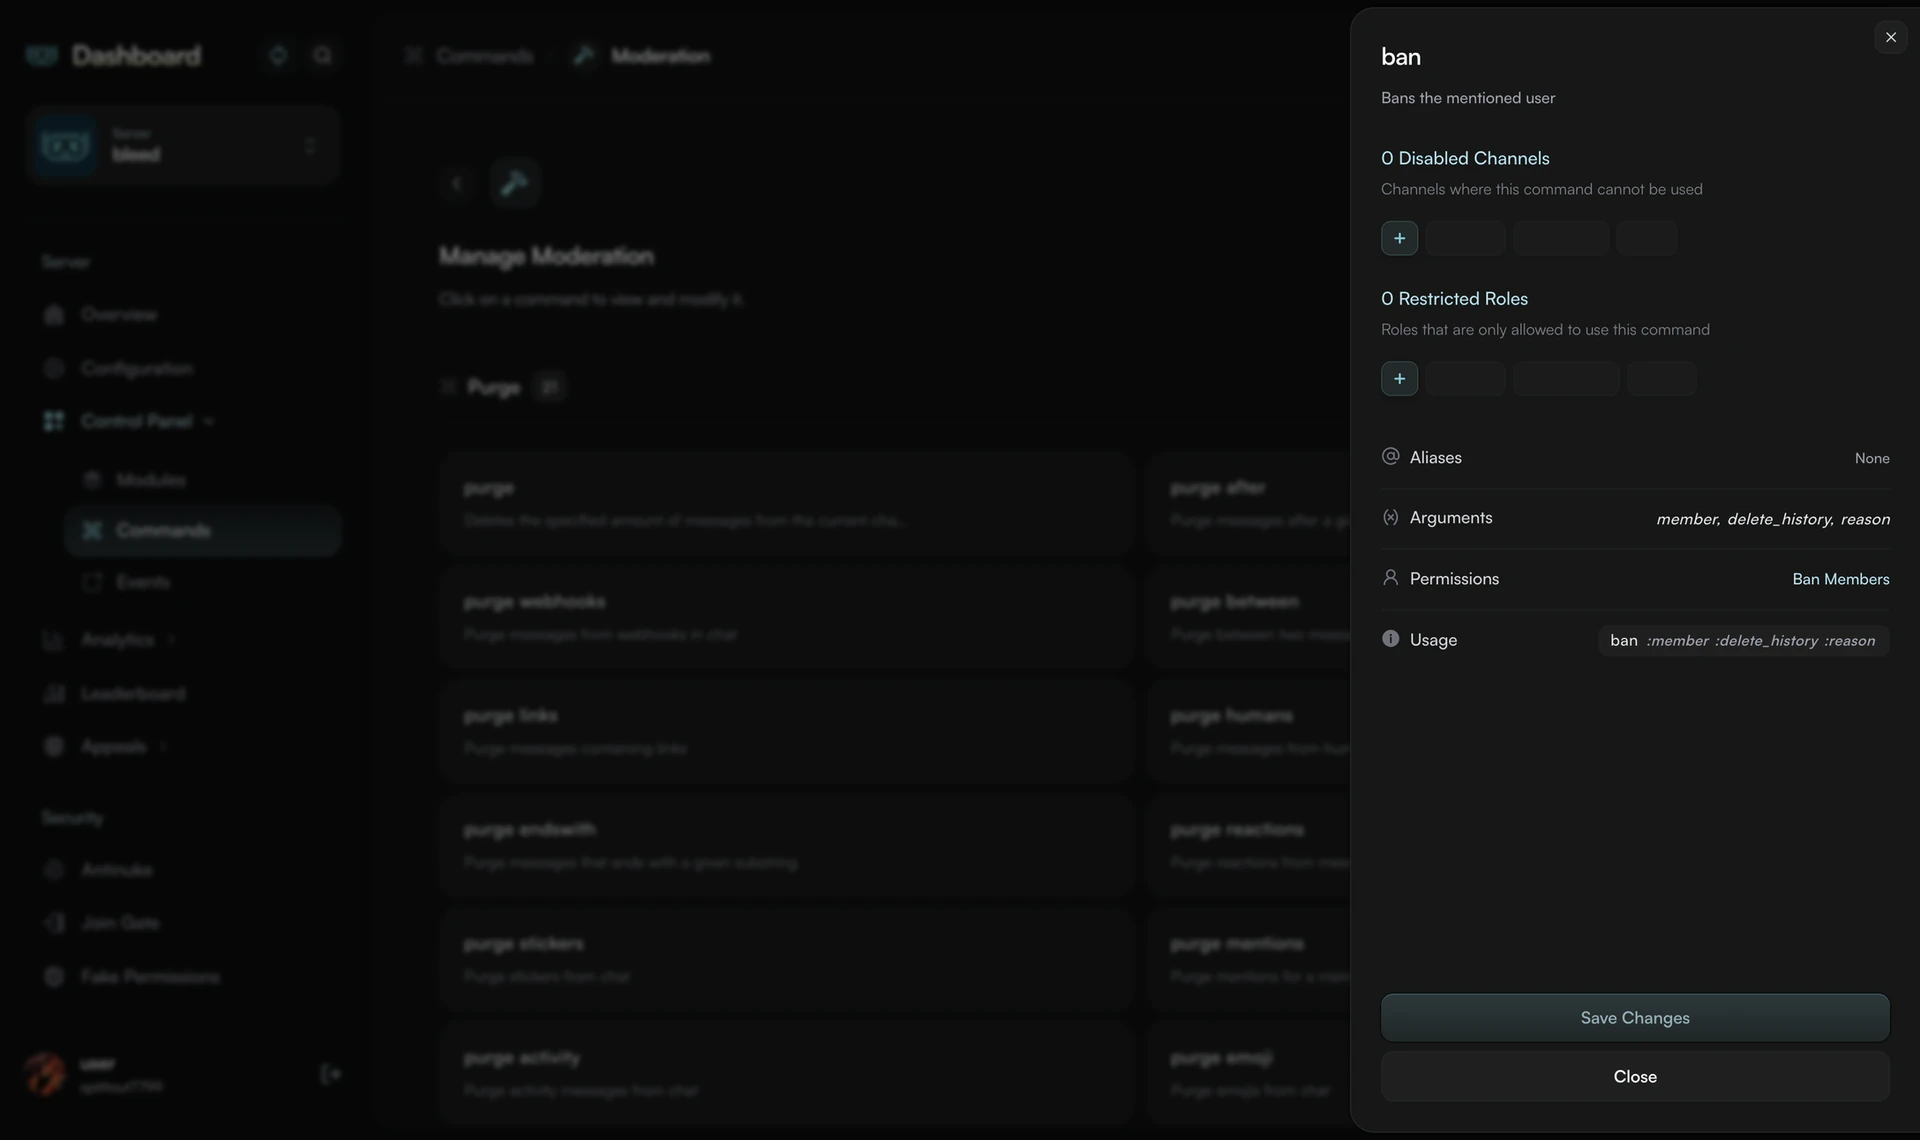This screenshot has width=1920, height=1140.
Task: Click the 'ban' command title
Action: click(1400, 56)
